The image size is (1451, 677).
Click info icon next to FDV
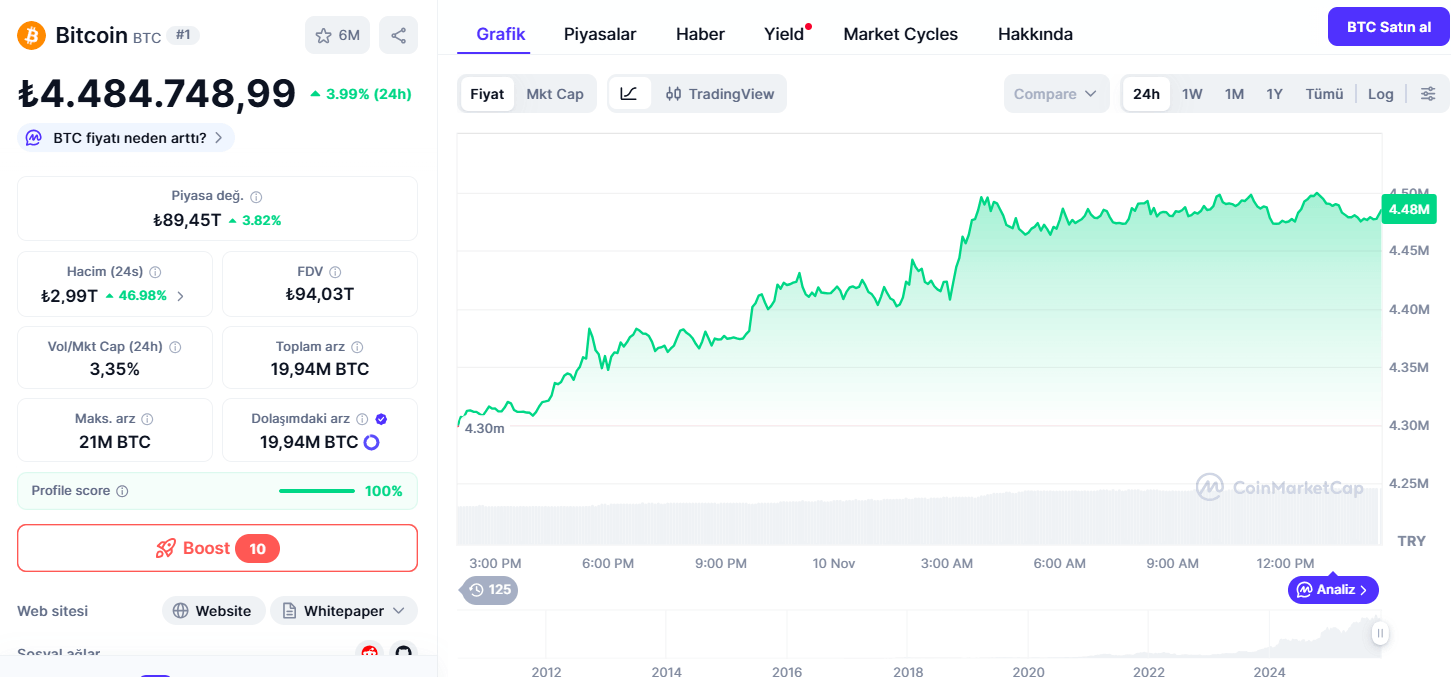pyautogui.click(x=335, y=272)
